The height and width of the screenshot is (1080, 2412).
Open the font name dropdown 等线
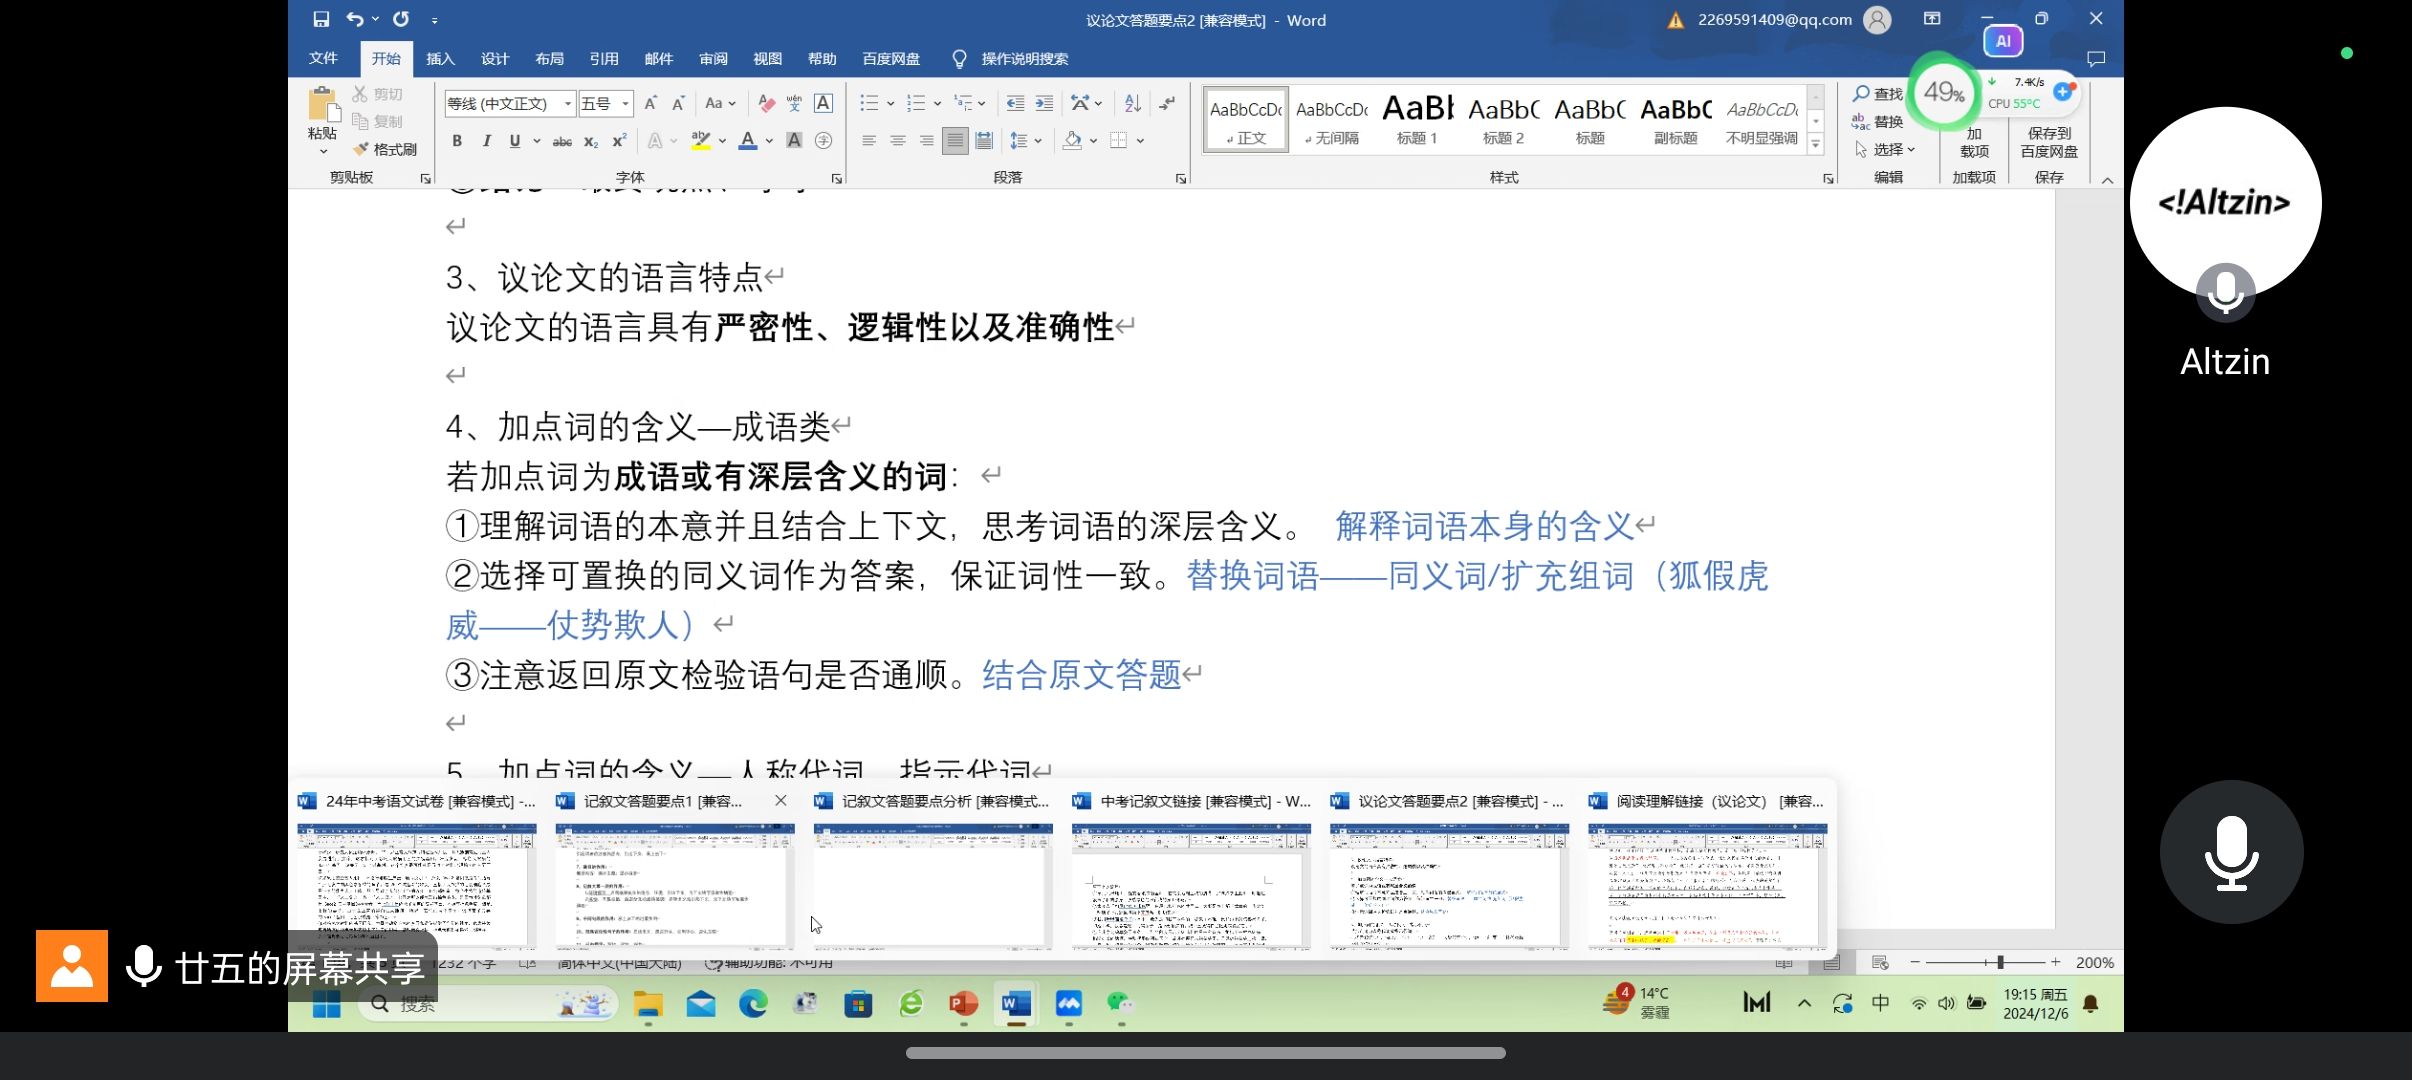(x=568, y=103)
